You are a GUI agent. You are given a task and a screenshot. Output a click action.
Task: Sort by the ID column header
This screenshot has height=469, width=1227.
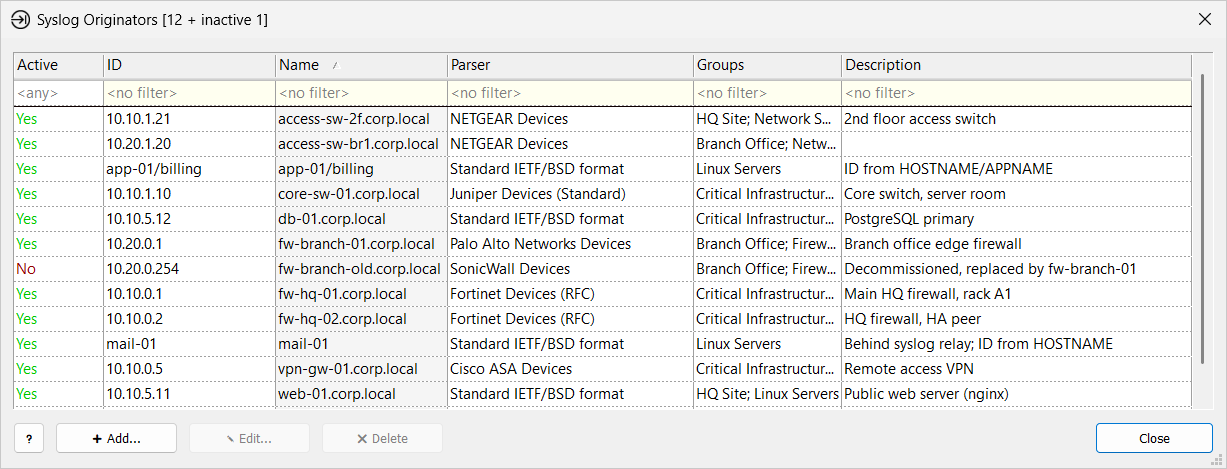(x=189, y=65)
